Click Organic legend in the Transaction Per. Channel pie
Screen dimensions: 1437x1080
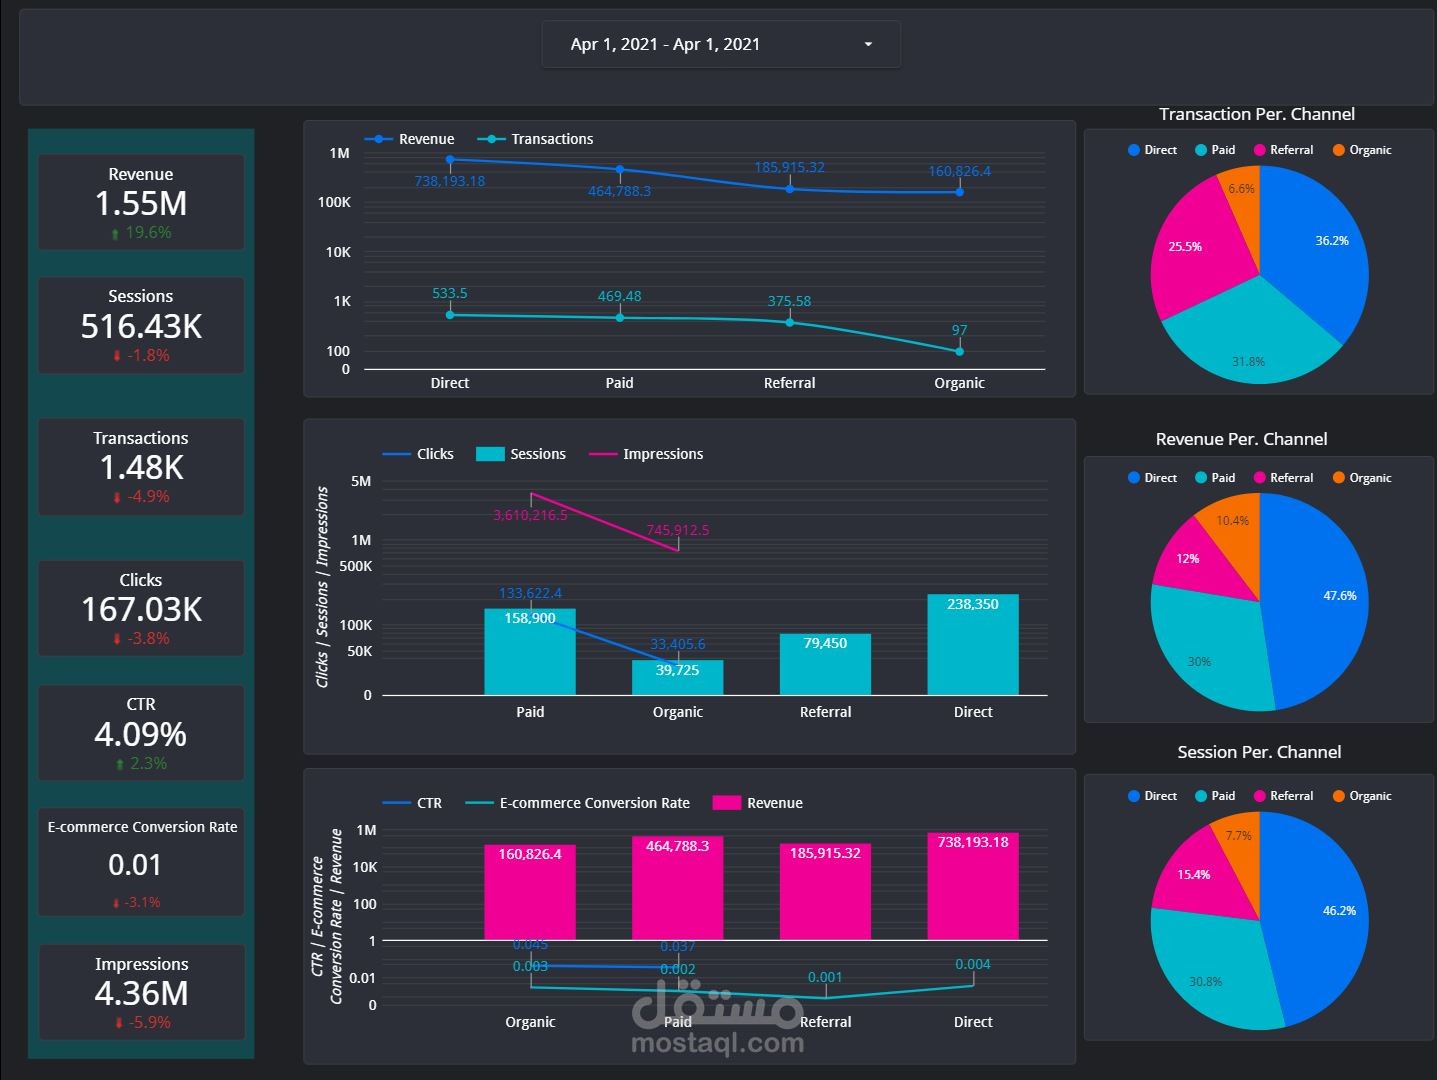[1362, 150]
